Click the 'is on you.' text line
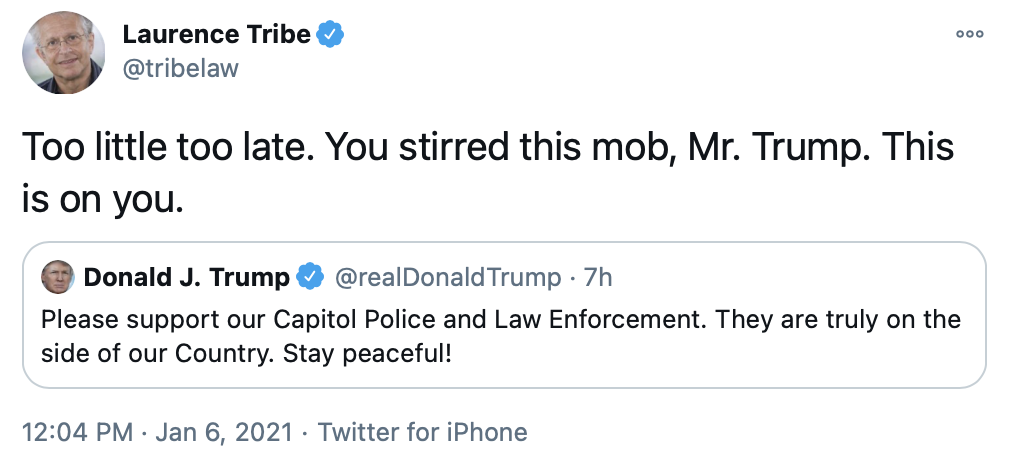 point(103,199)
